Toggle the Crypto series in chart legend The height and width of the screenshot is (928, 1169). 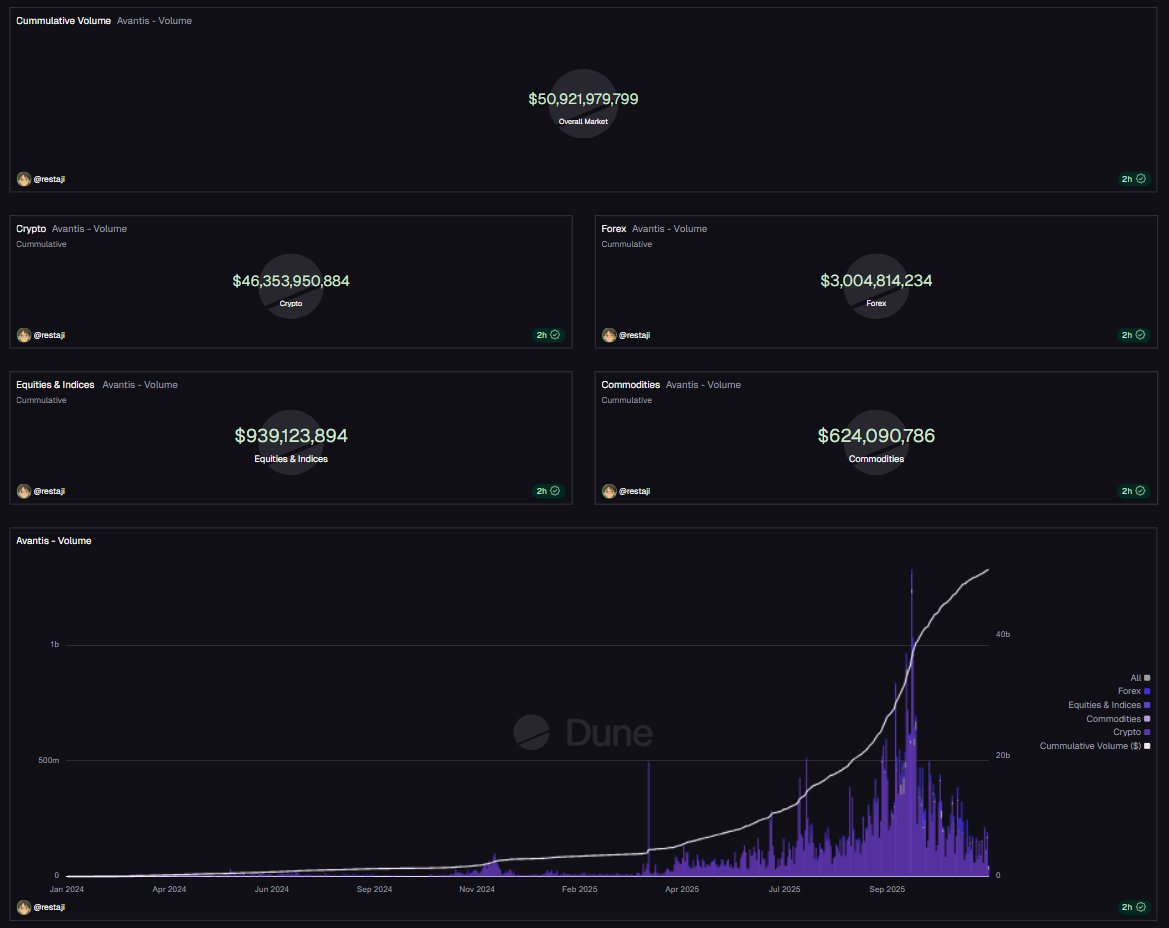1131,732
